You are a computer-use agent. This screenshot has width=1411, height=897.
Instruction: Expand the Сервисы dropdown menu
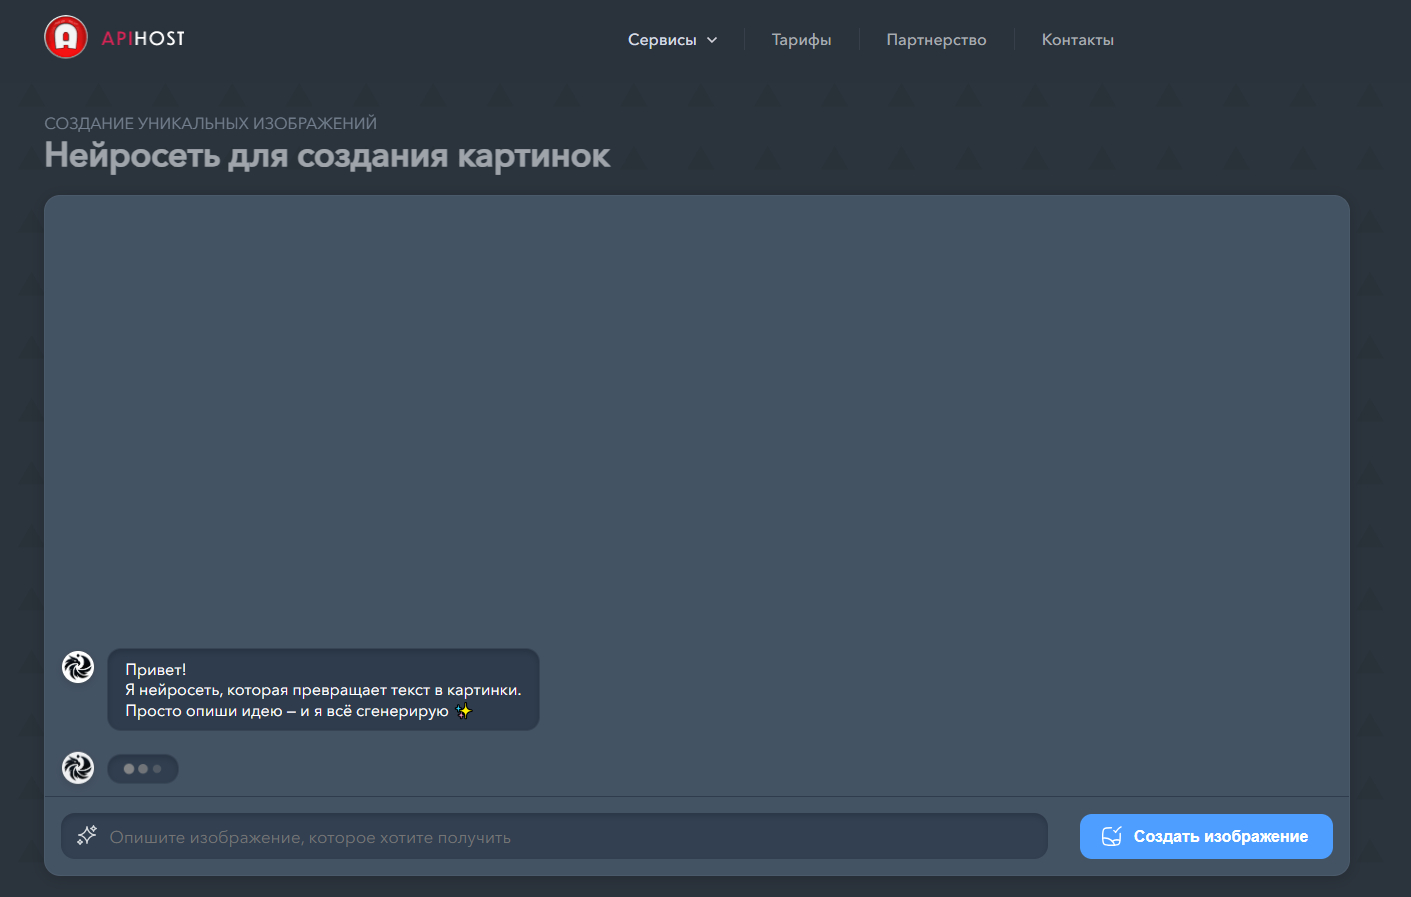672,40
